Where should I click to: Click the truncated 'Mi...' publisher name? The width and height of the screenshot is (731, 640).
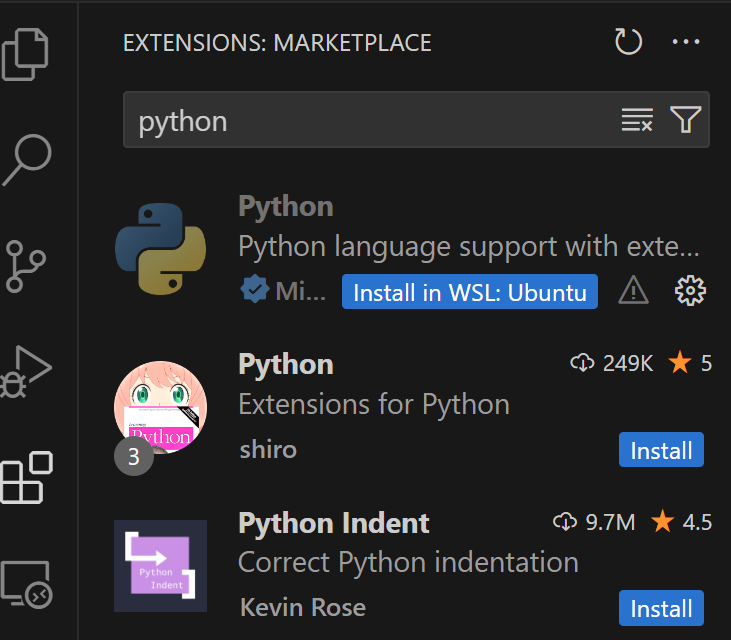[301, 292]
